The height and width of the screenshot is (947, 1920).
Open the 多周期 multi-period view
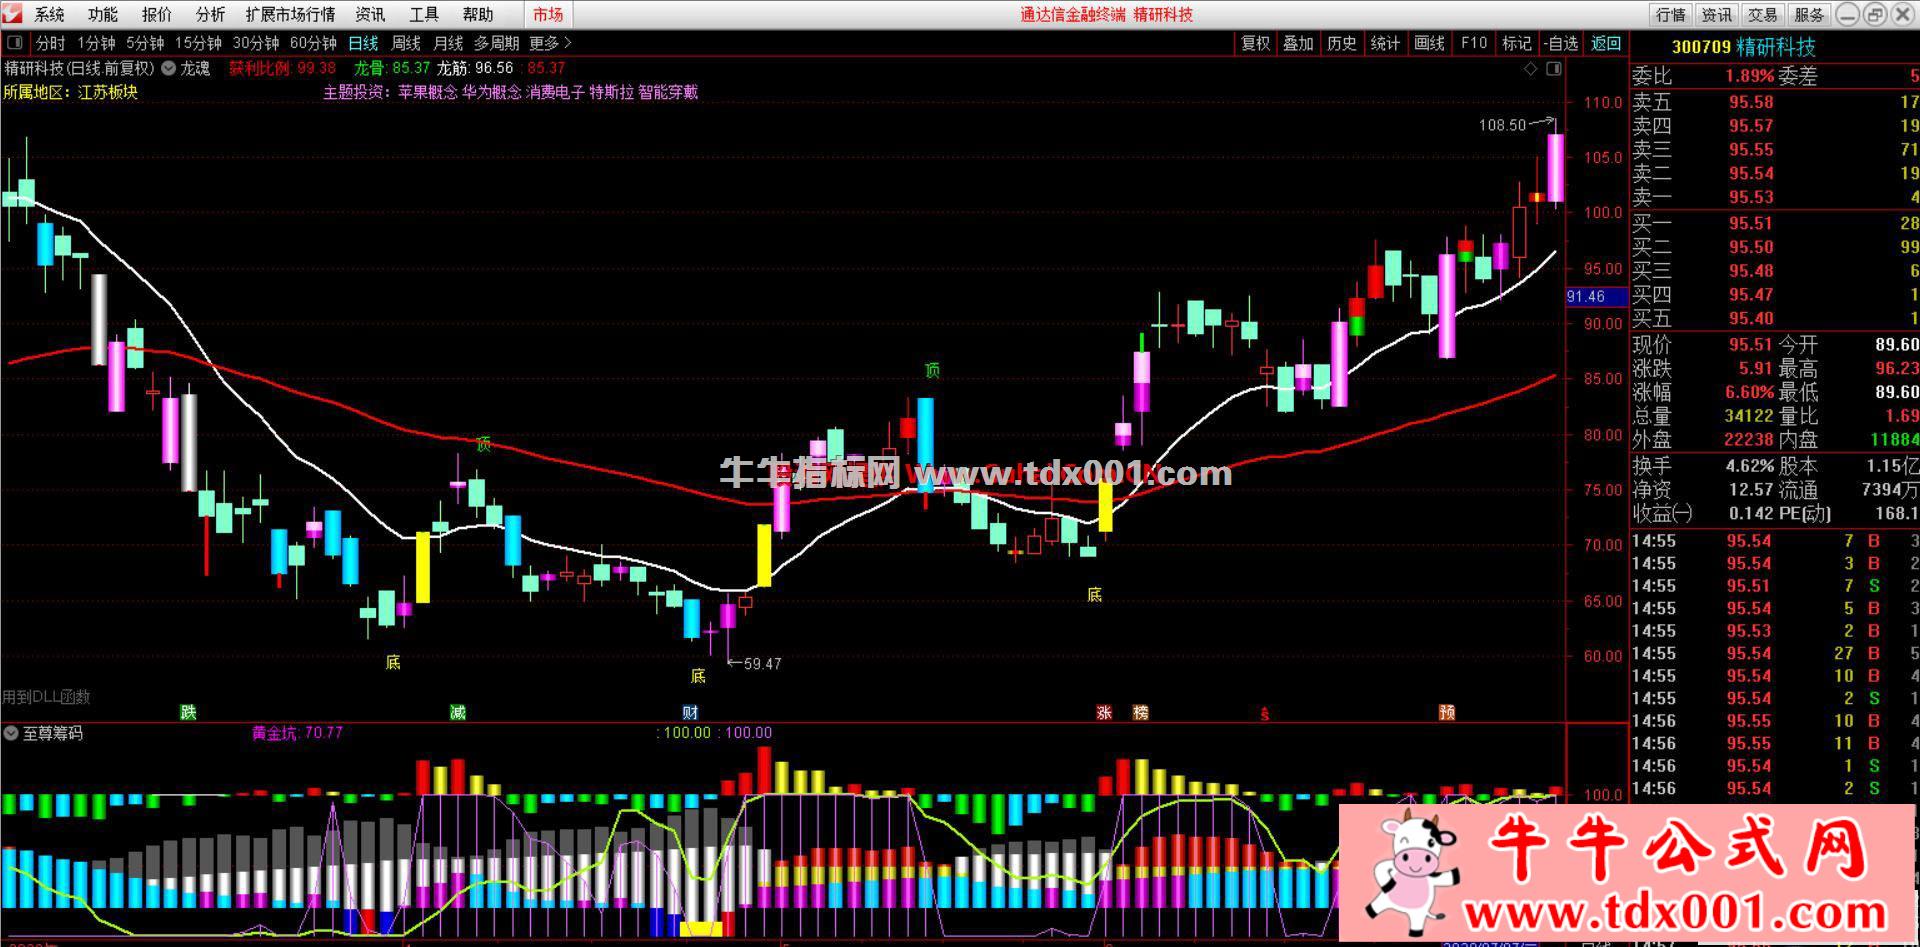[496, 43]
